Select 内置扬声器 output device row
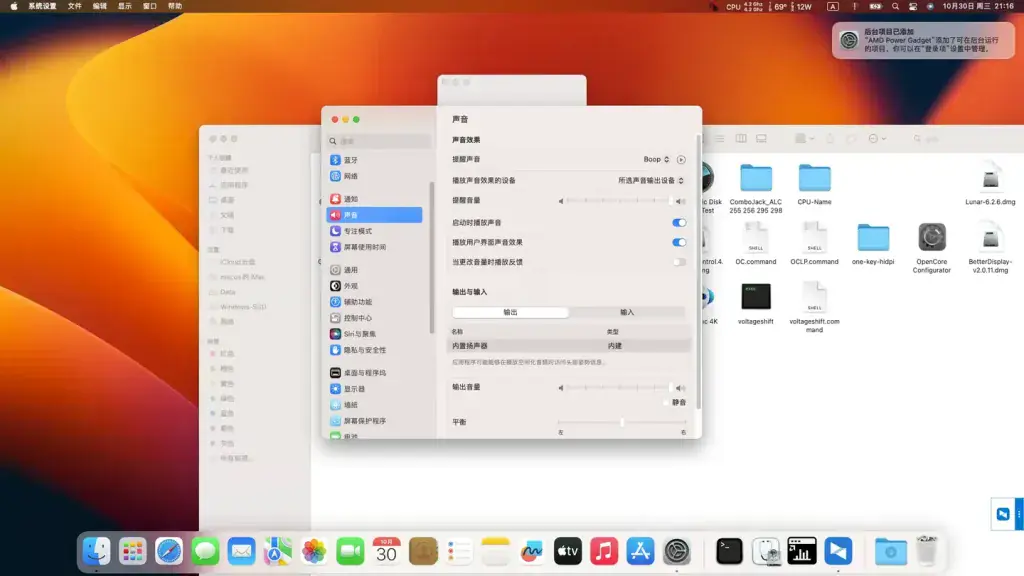This screenshot has width=1024, height=576. [x=568, y=346]
